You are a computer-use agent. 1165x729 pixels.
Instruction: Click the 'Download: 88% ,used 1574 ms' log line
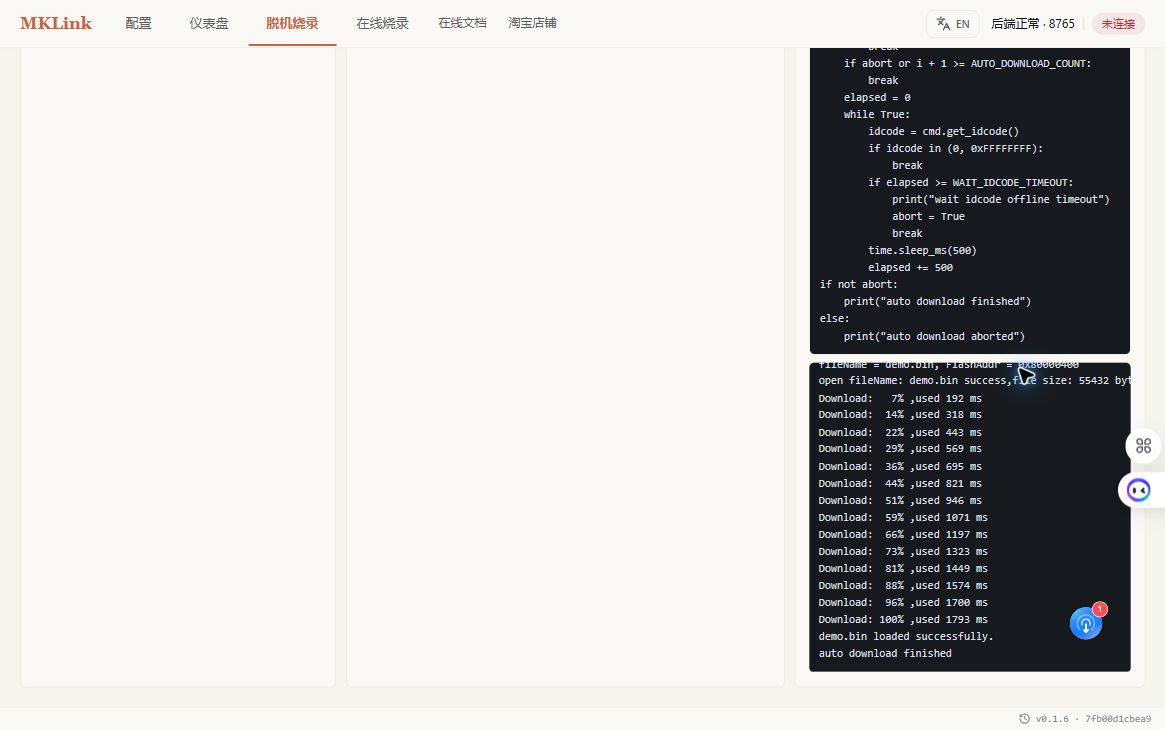coord(903,586)
